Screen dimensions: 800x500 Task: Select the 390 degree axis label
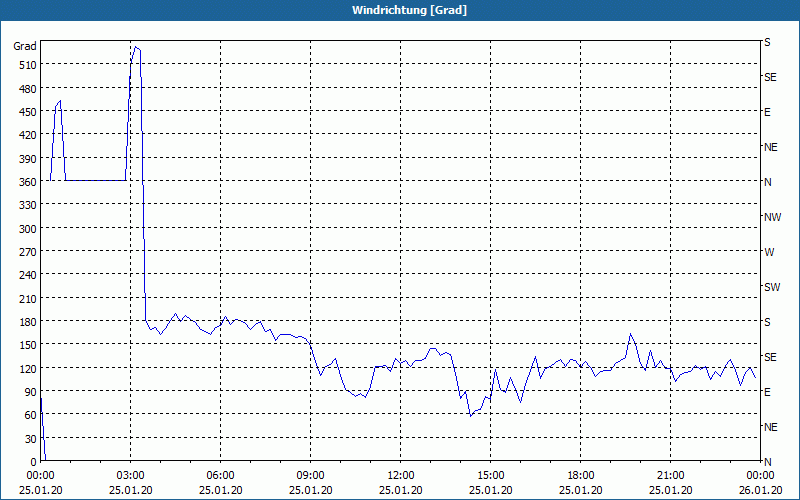pyautogui.click(x=28, y=159)
